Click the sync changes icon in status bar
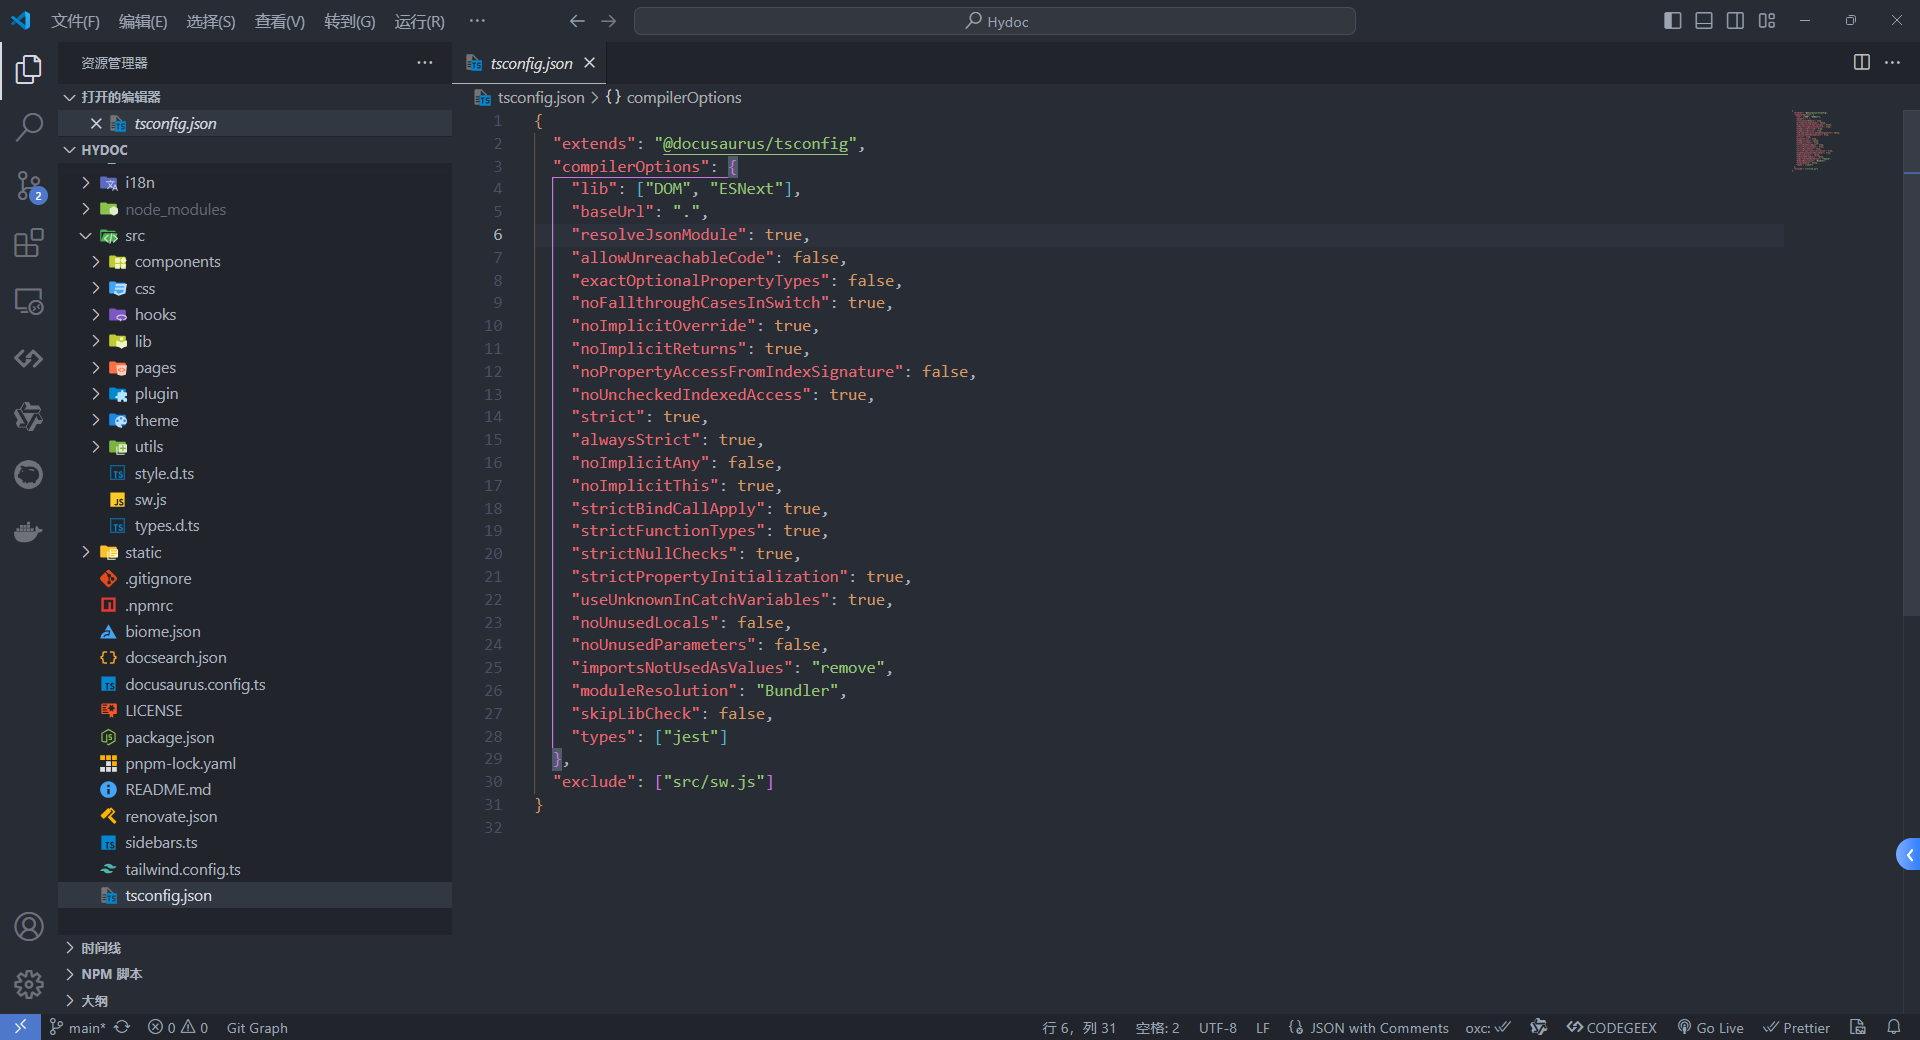The image size is (1920, 1040). [x=122, y=1027]
